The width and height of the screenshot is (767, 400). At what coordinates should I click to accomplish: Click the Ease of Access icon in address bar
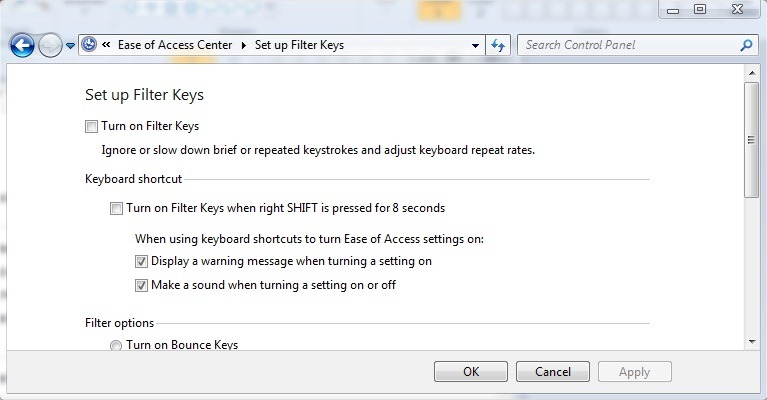click(89, 45)
